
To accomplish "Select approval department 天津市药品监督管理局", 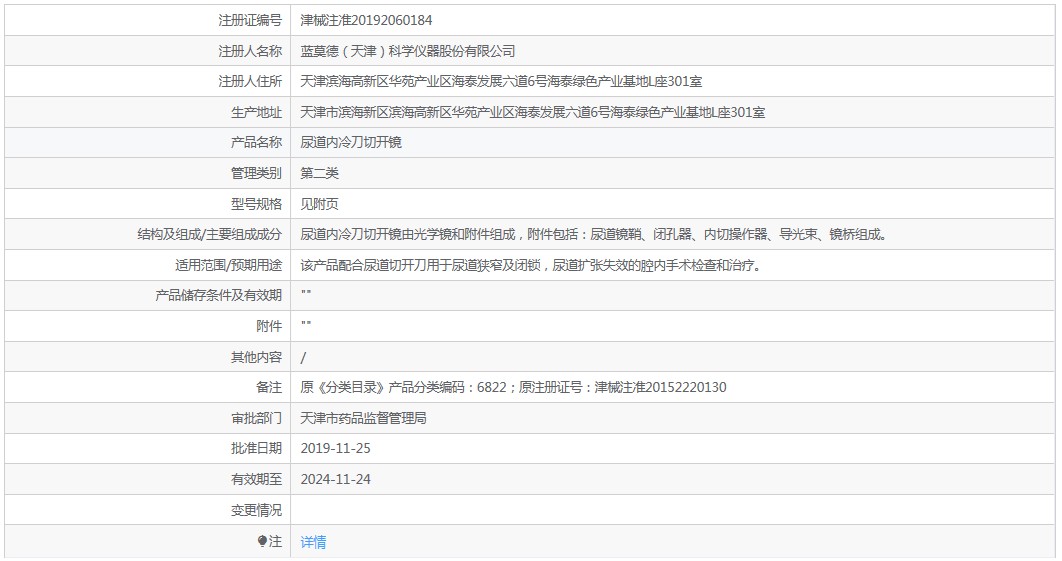I will click(364, 418).
